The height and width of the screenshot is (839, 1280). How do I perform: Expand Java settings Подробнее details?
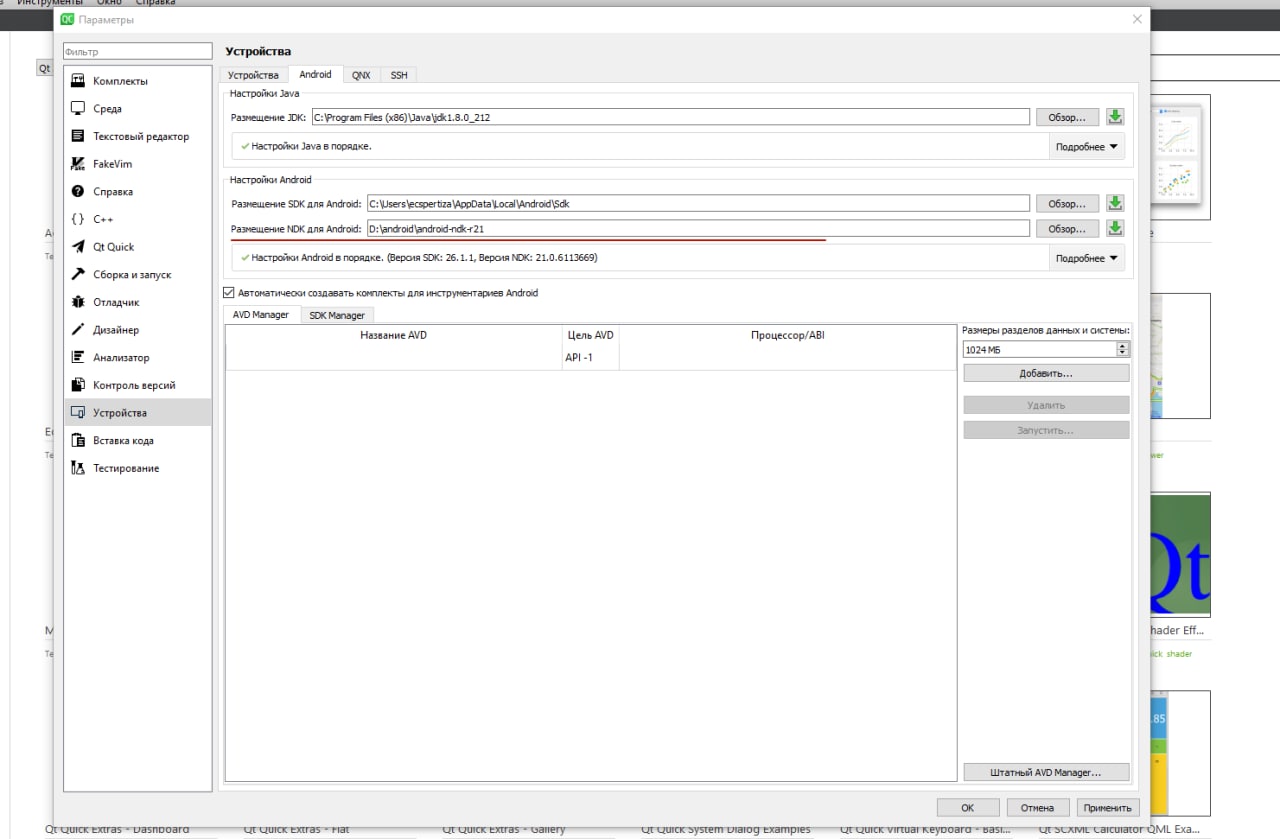pos(1086,147)
